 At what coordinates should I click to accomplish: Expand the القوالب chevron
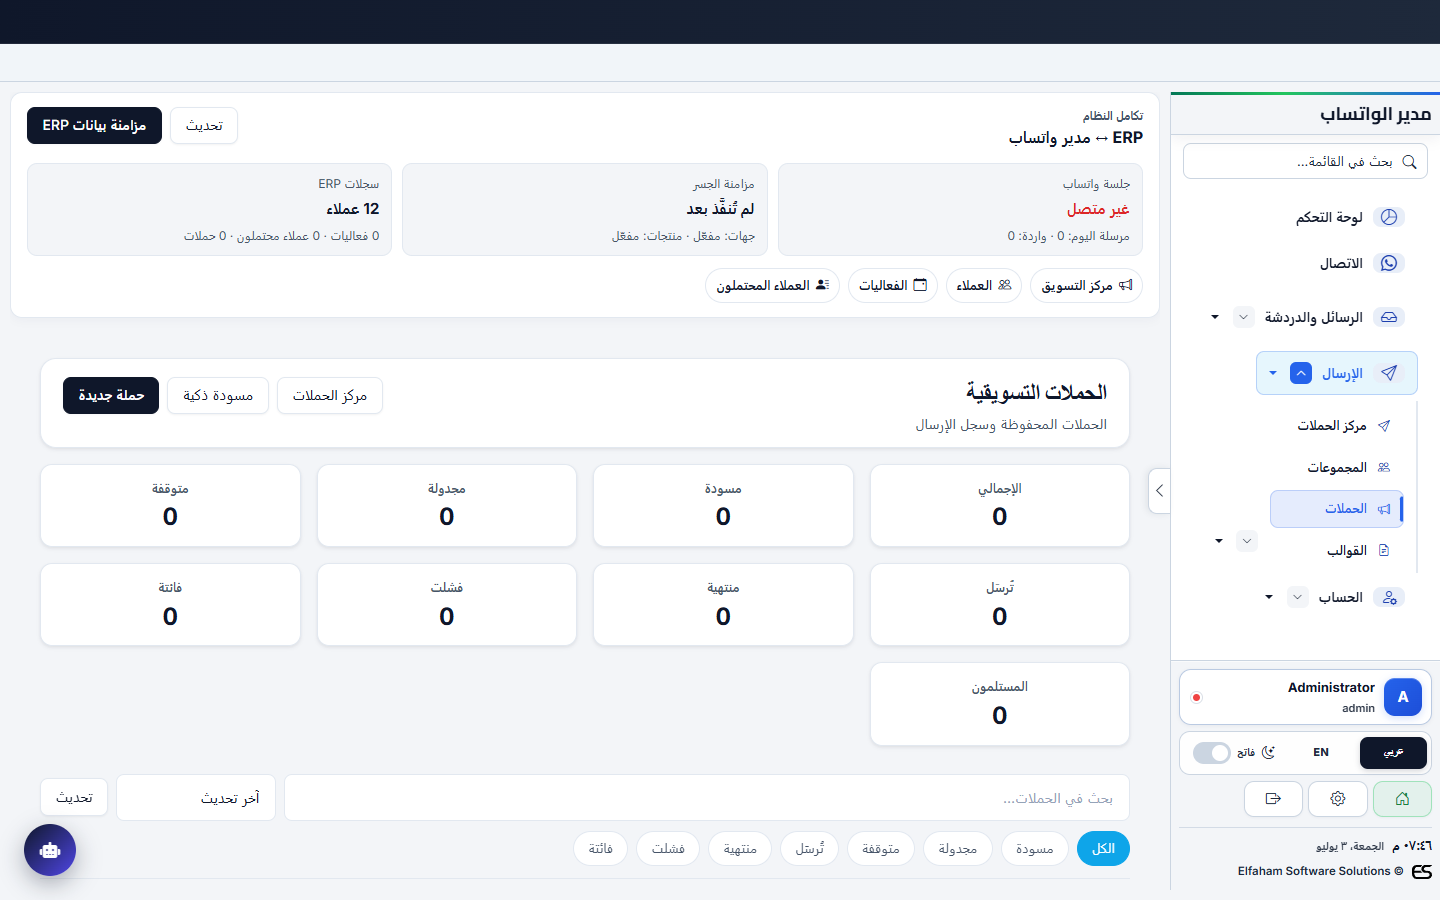pos(1246,541)
